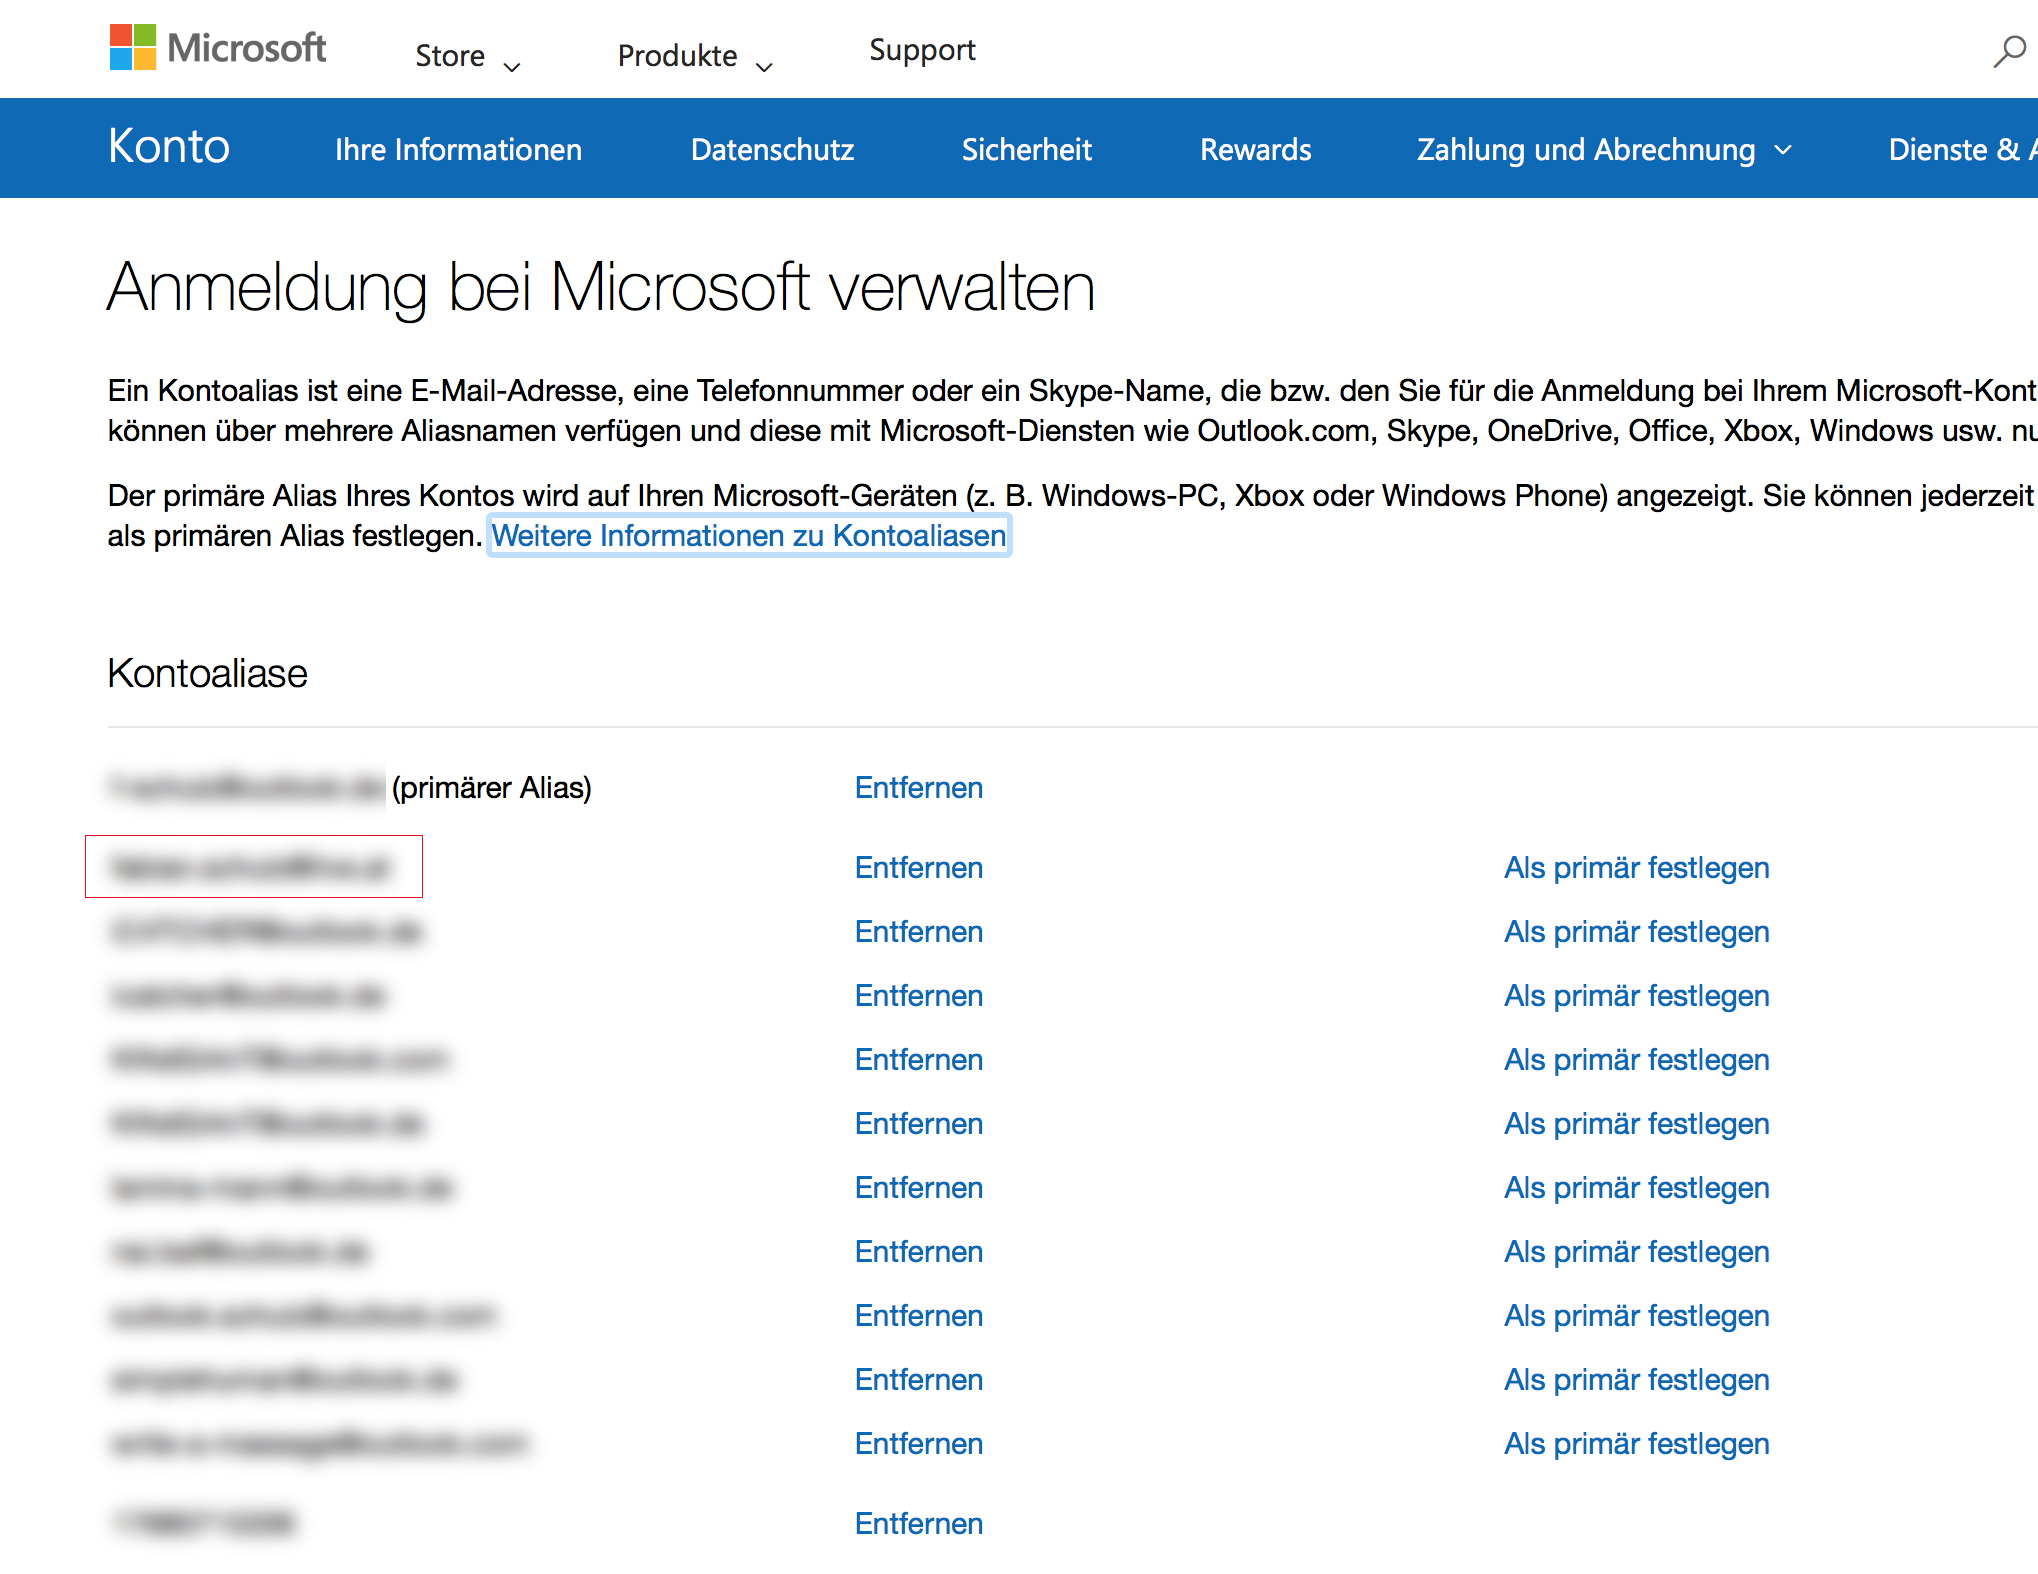Expand the Produkte dropdown menu
Screen dimensions: 2038x1574
695,56
